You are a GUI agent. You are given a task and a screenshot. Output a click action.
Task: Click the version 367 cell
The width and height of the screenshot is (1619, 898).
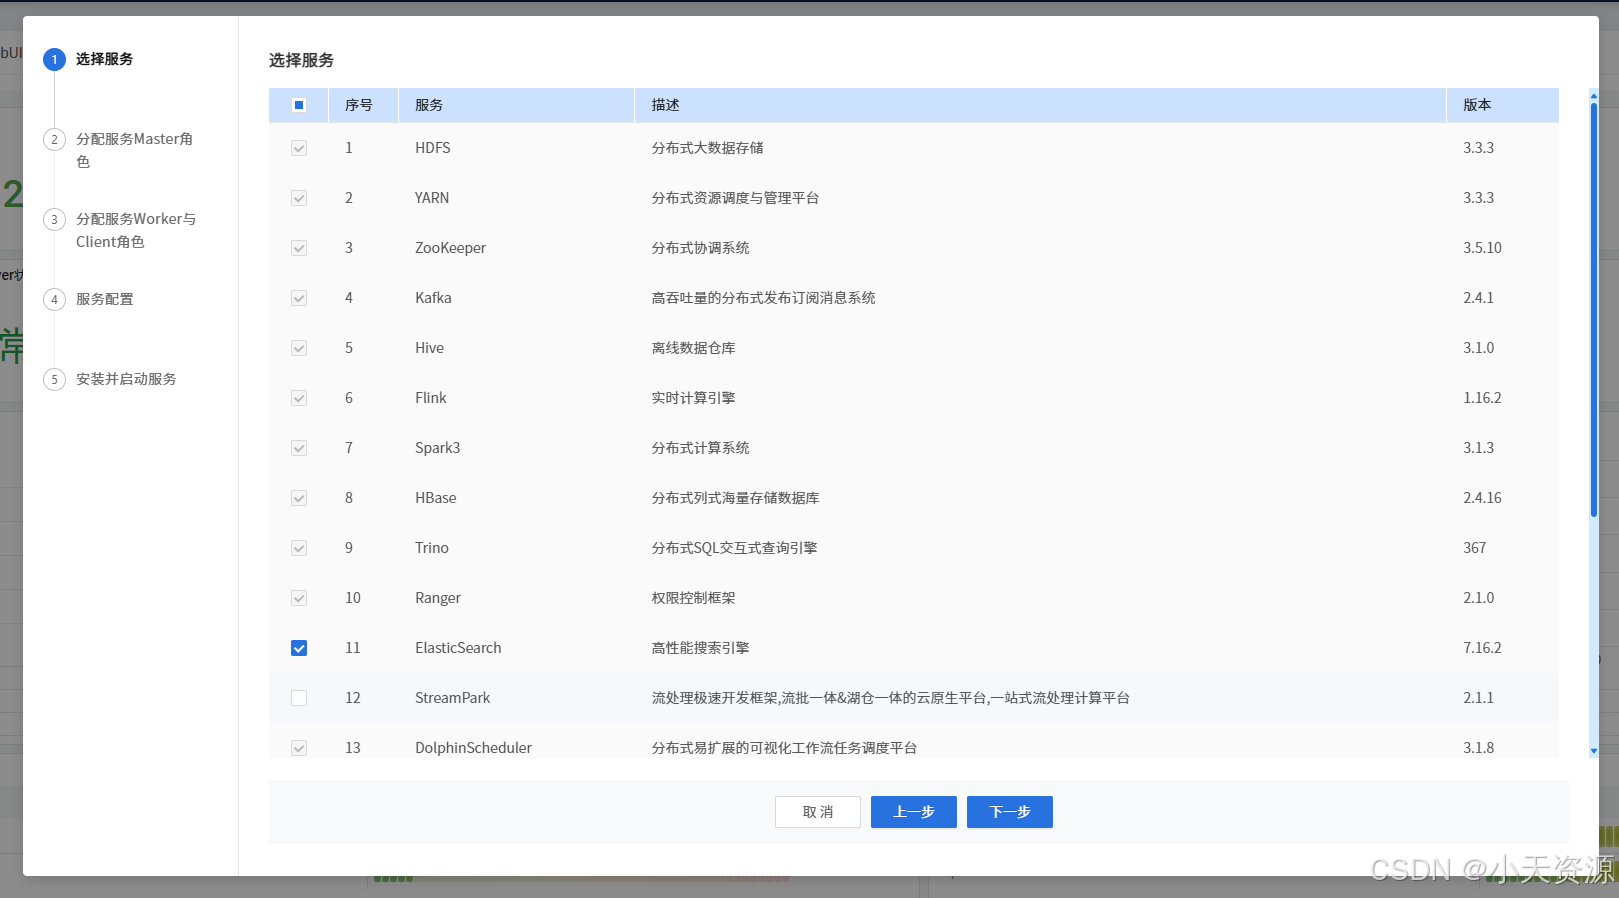[x=1475, y=548]
